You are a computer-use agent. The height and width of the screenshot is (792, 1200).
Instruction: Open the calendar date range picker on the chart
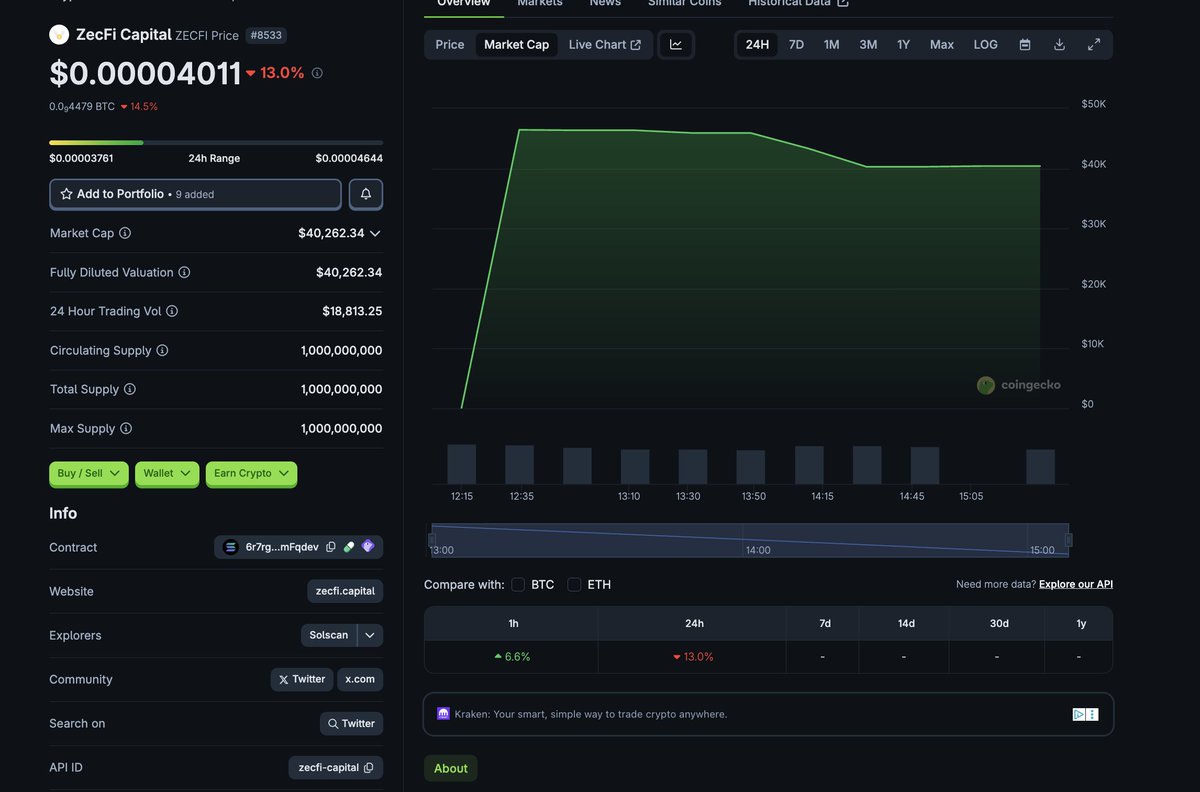[x=1023, y=44]
